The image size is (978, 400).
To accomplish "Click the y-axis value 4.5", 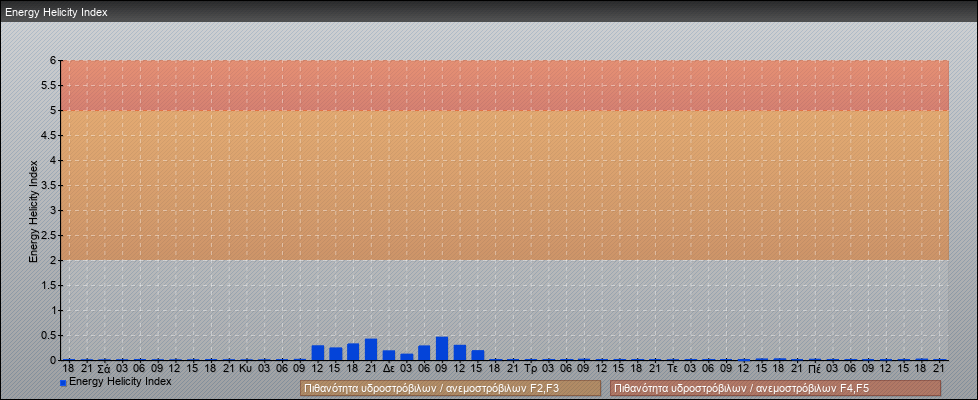I will [x=49, y=135].
